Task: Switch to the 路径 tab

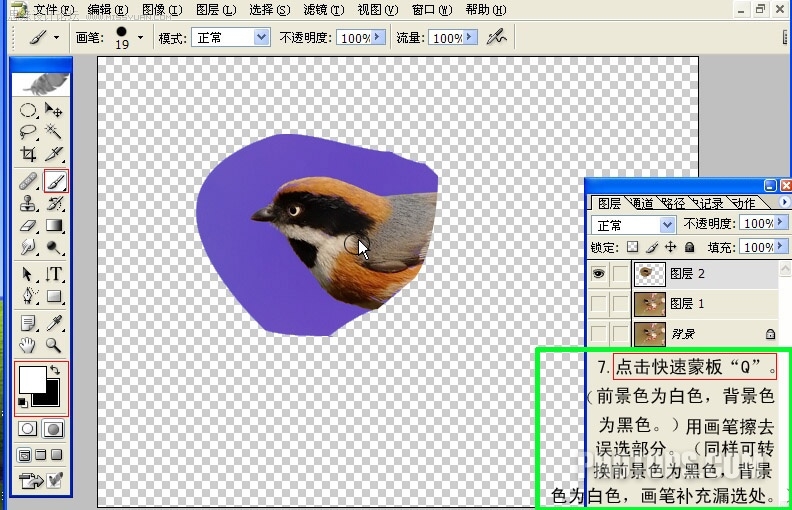Action: tap(673, 203)
